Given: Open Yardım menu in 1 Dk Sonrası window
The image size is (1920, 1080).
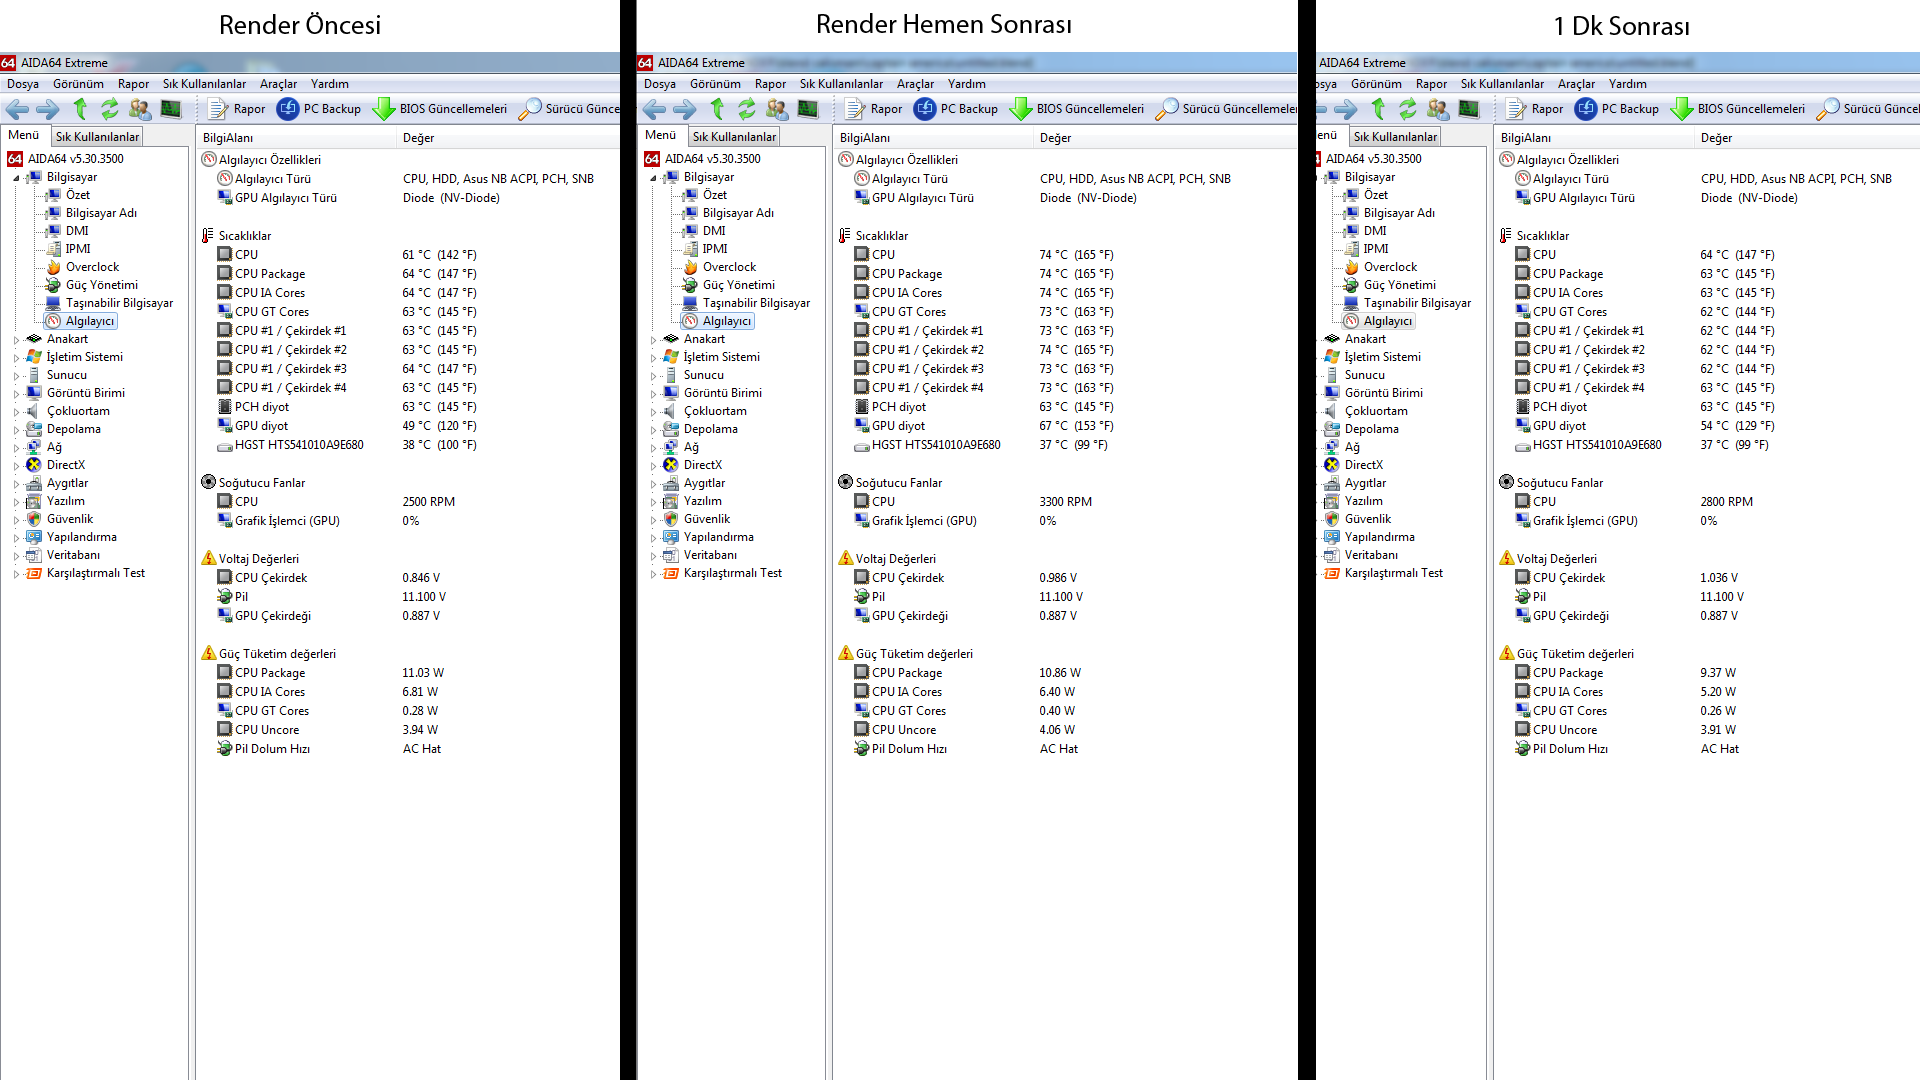Looking at the screenshot, I should click(1627, 84).
